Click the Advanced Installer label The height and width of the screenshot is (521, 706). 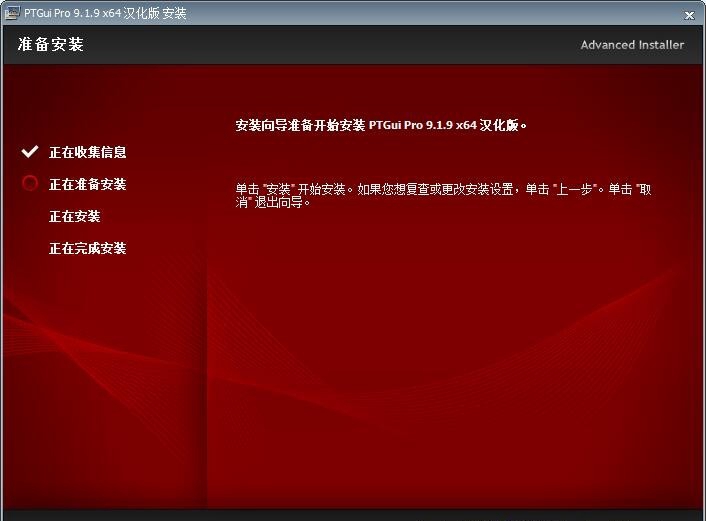(632, 45)
